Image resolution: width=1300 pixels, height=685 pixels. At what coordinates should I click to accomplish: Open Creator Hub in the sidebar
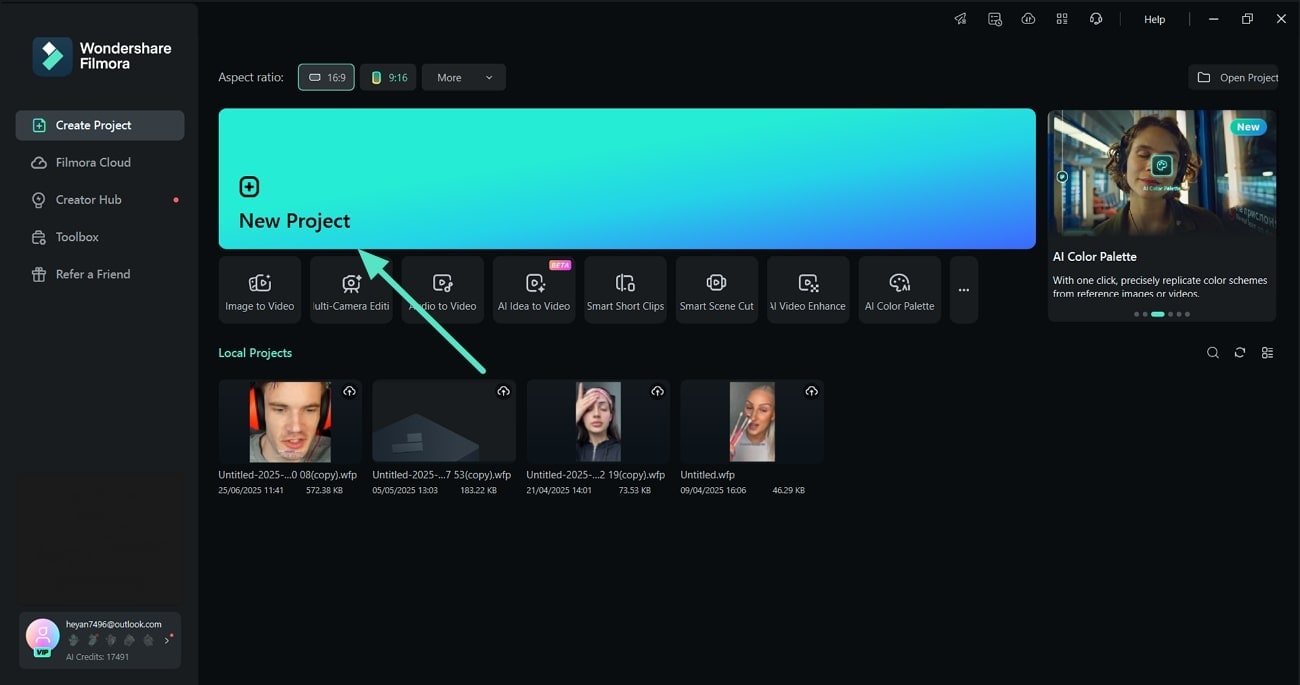(100, 199)
